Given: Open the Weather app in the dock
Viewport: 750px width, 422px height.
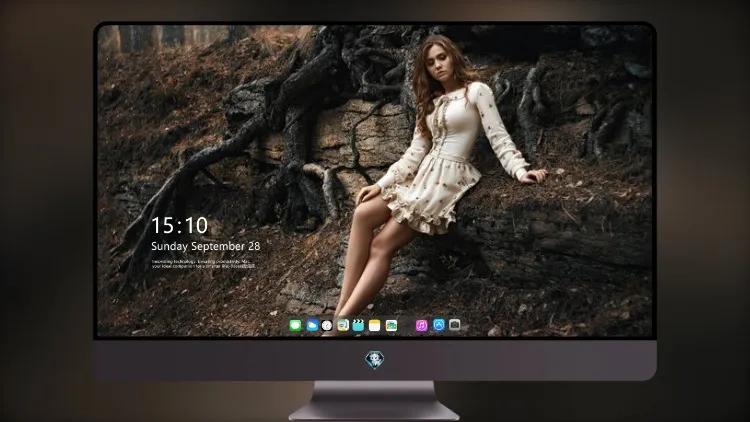Looking at the screenshot, I should tap(312, 325).
